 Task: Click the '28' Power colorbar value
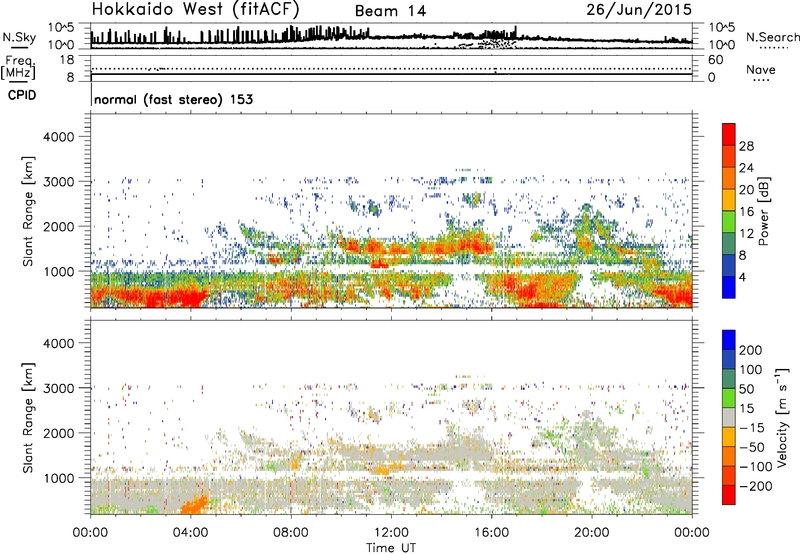point(746,146)
